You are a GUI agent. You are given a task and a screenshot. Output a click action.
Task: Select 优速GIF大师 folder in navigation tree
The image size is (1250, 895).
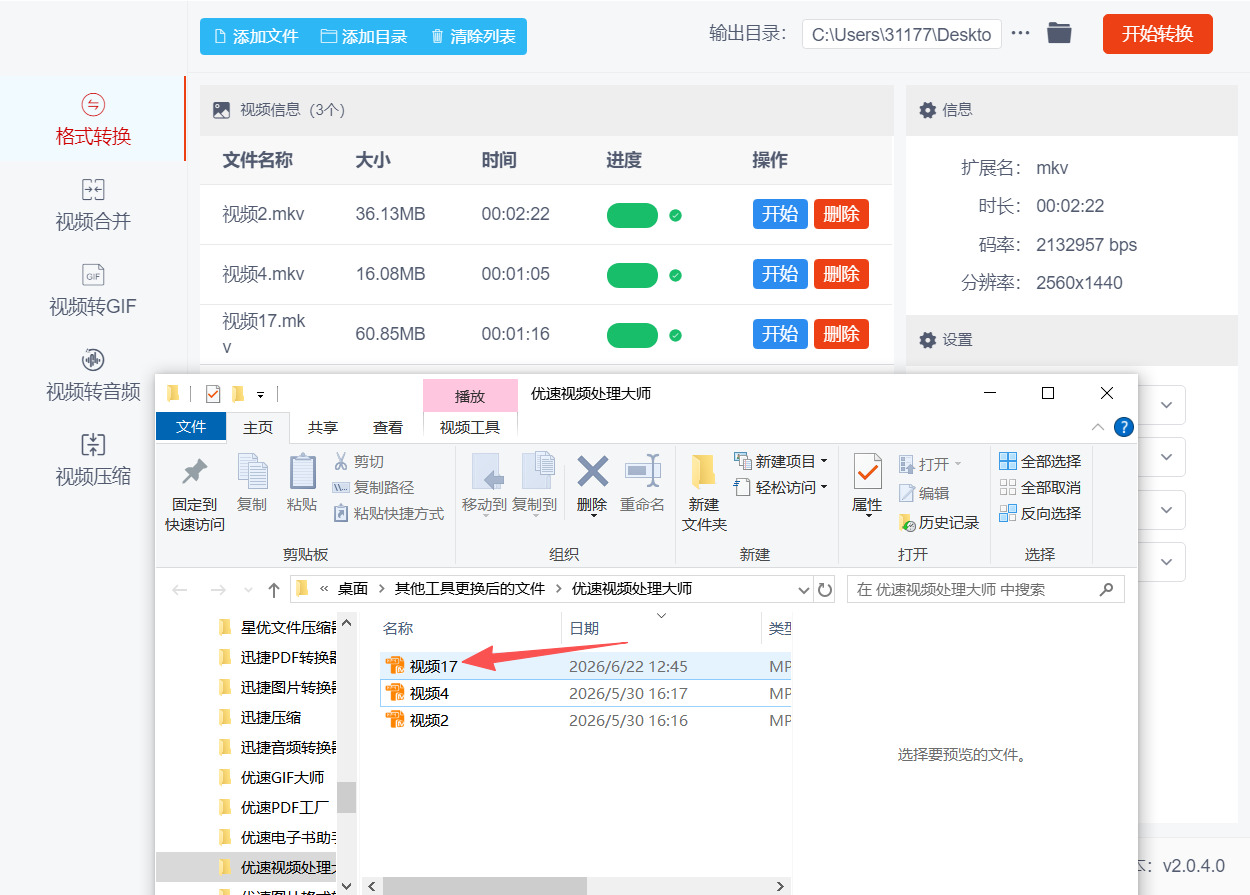pos(282,777)
